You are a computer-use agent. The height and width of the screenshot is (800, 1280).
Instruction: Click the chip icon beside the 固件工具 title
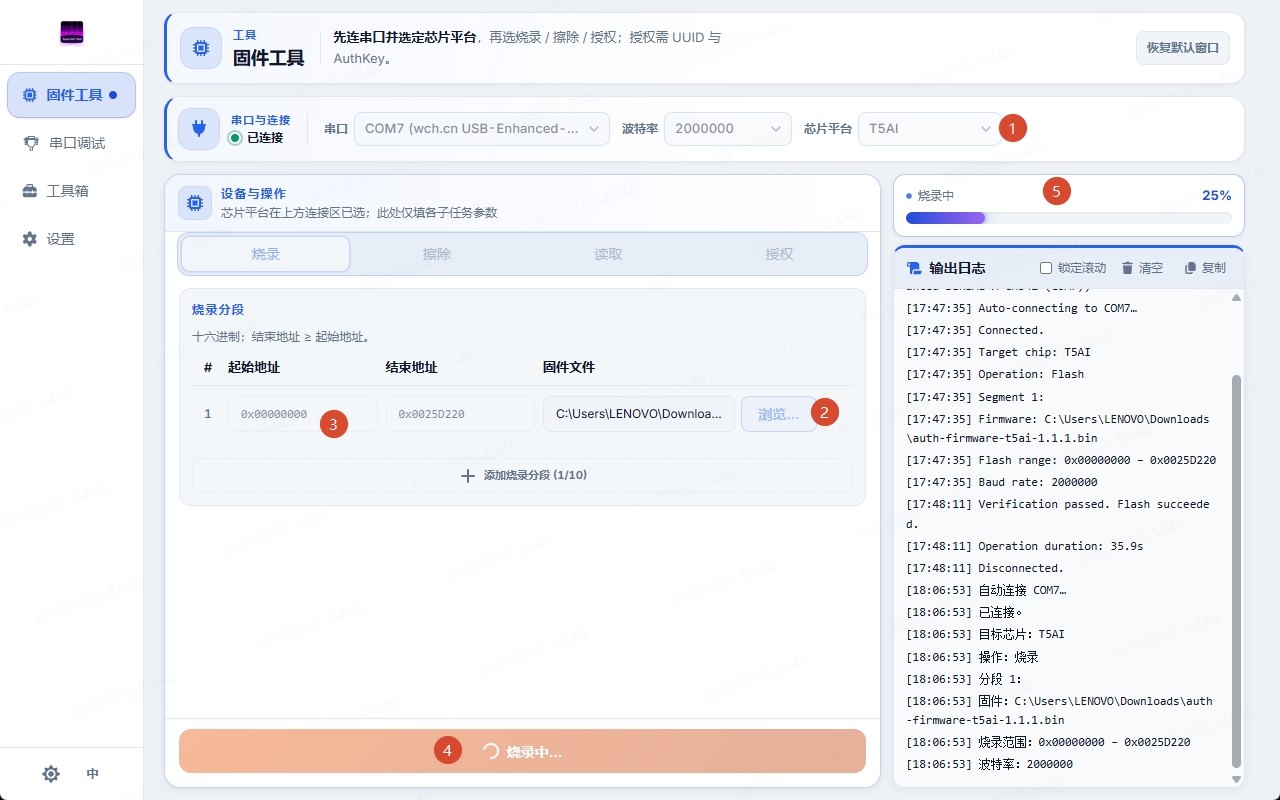[201, 48]
